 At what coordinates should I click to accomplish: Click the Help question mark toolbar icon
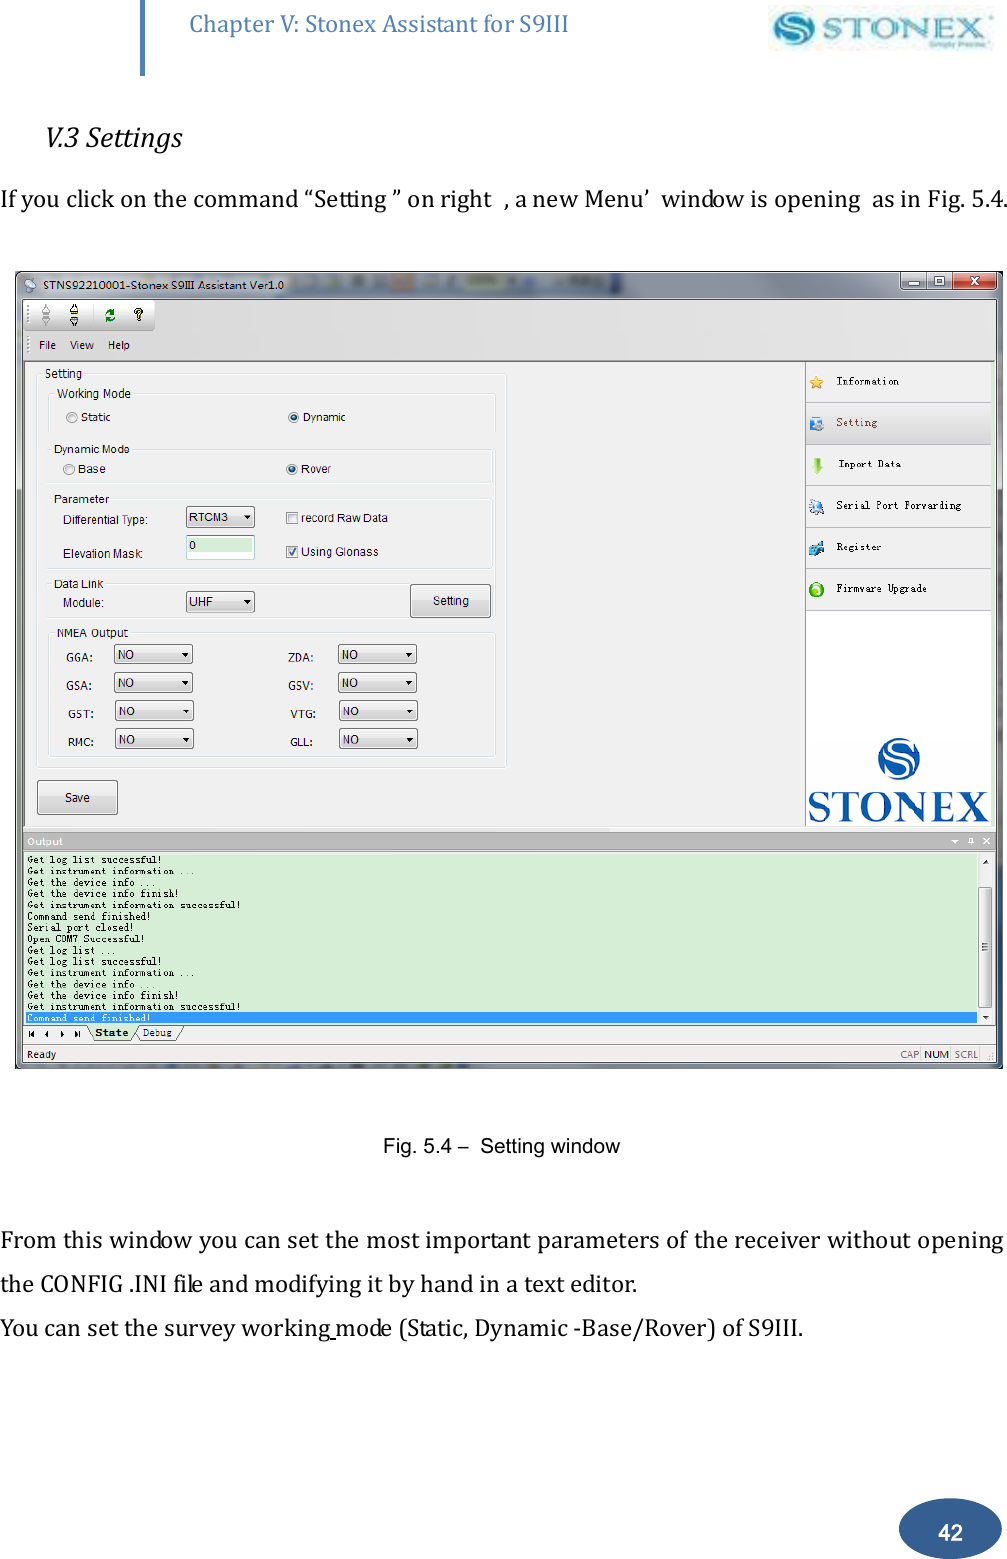[x=137, y=316]
